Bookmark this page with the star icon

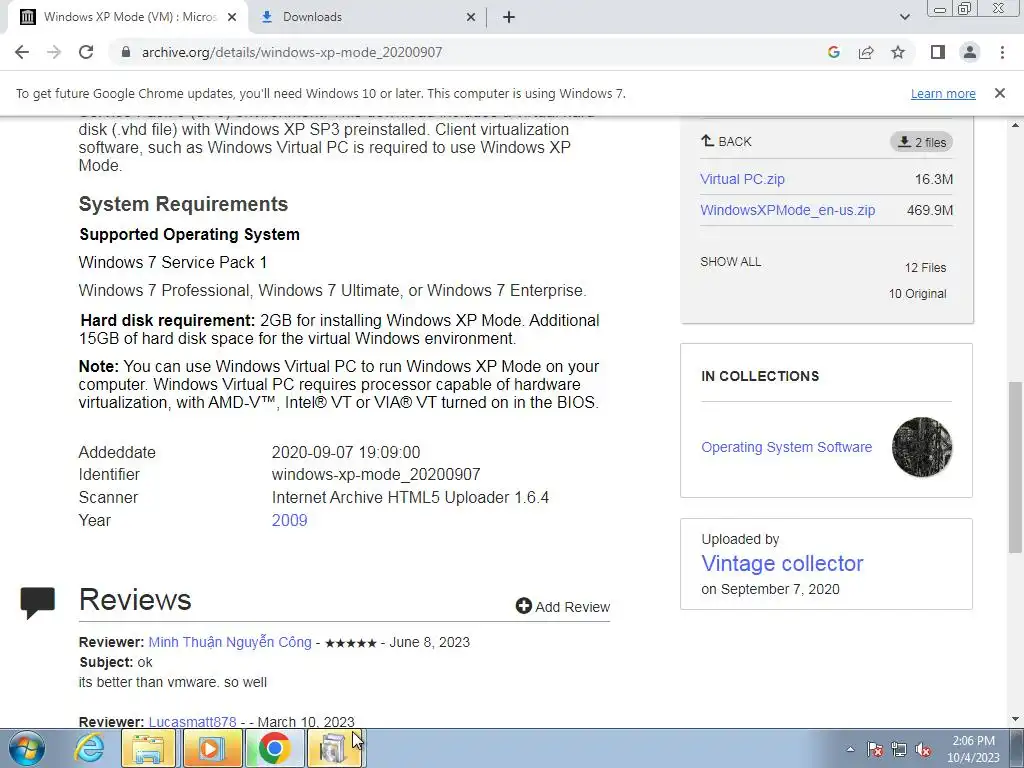898,52
